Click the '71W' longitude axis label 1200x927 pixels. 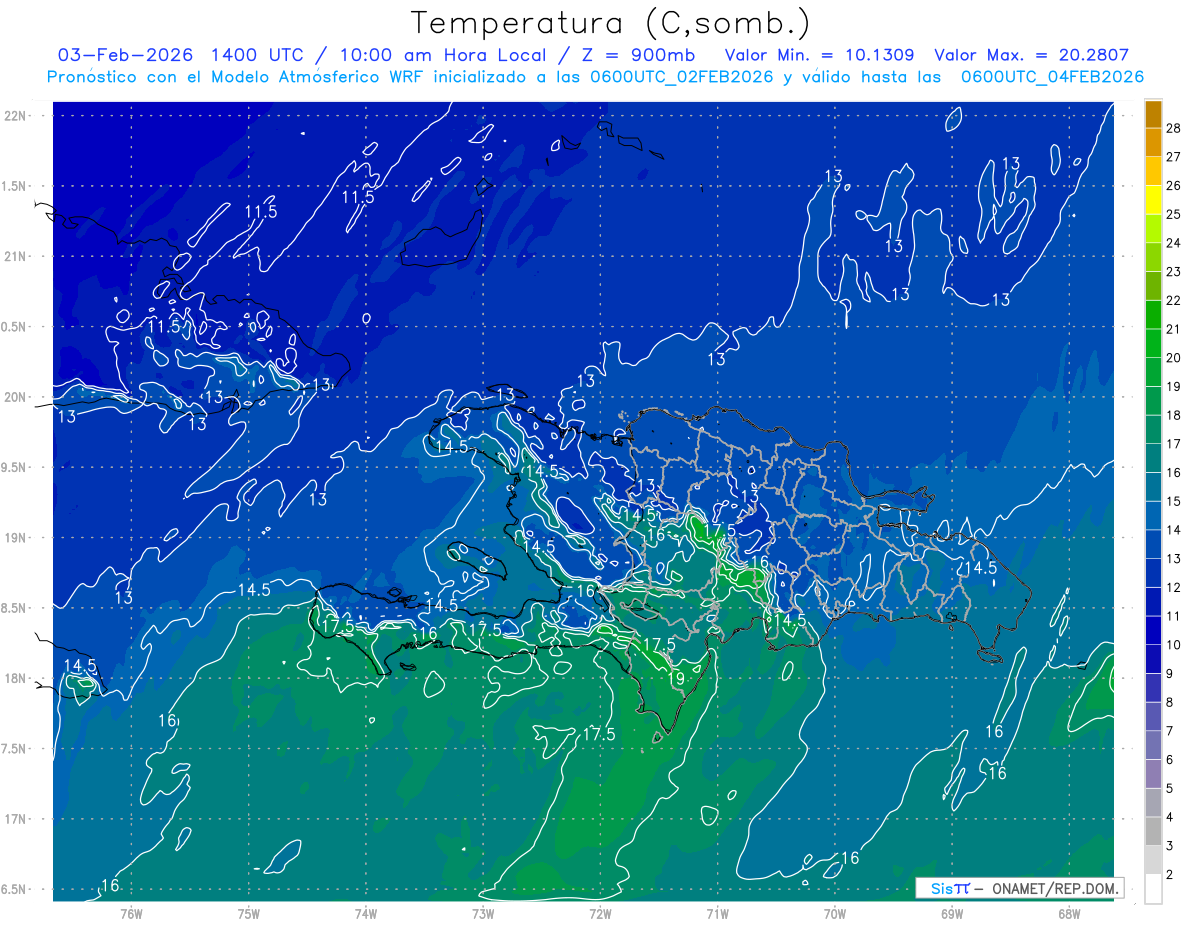pos(717,914)
